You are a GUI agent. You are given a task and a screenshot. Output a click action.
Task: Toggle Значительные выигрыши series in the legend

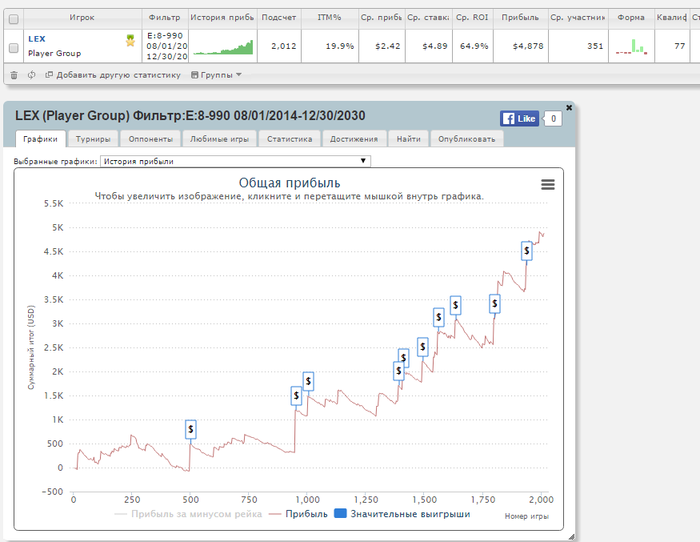pyautogui.click(x=401, y=514)
